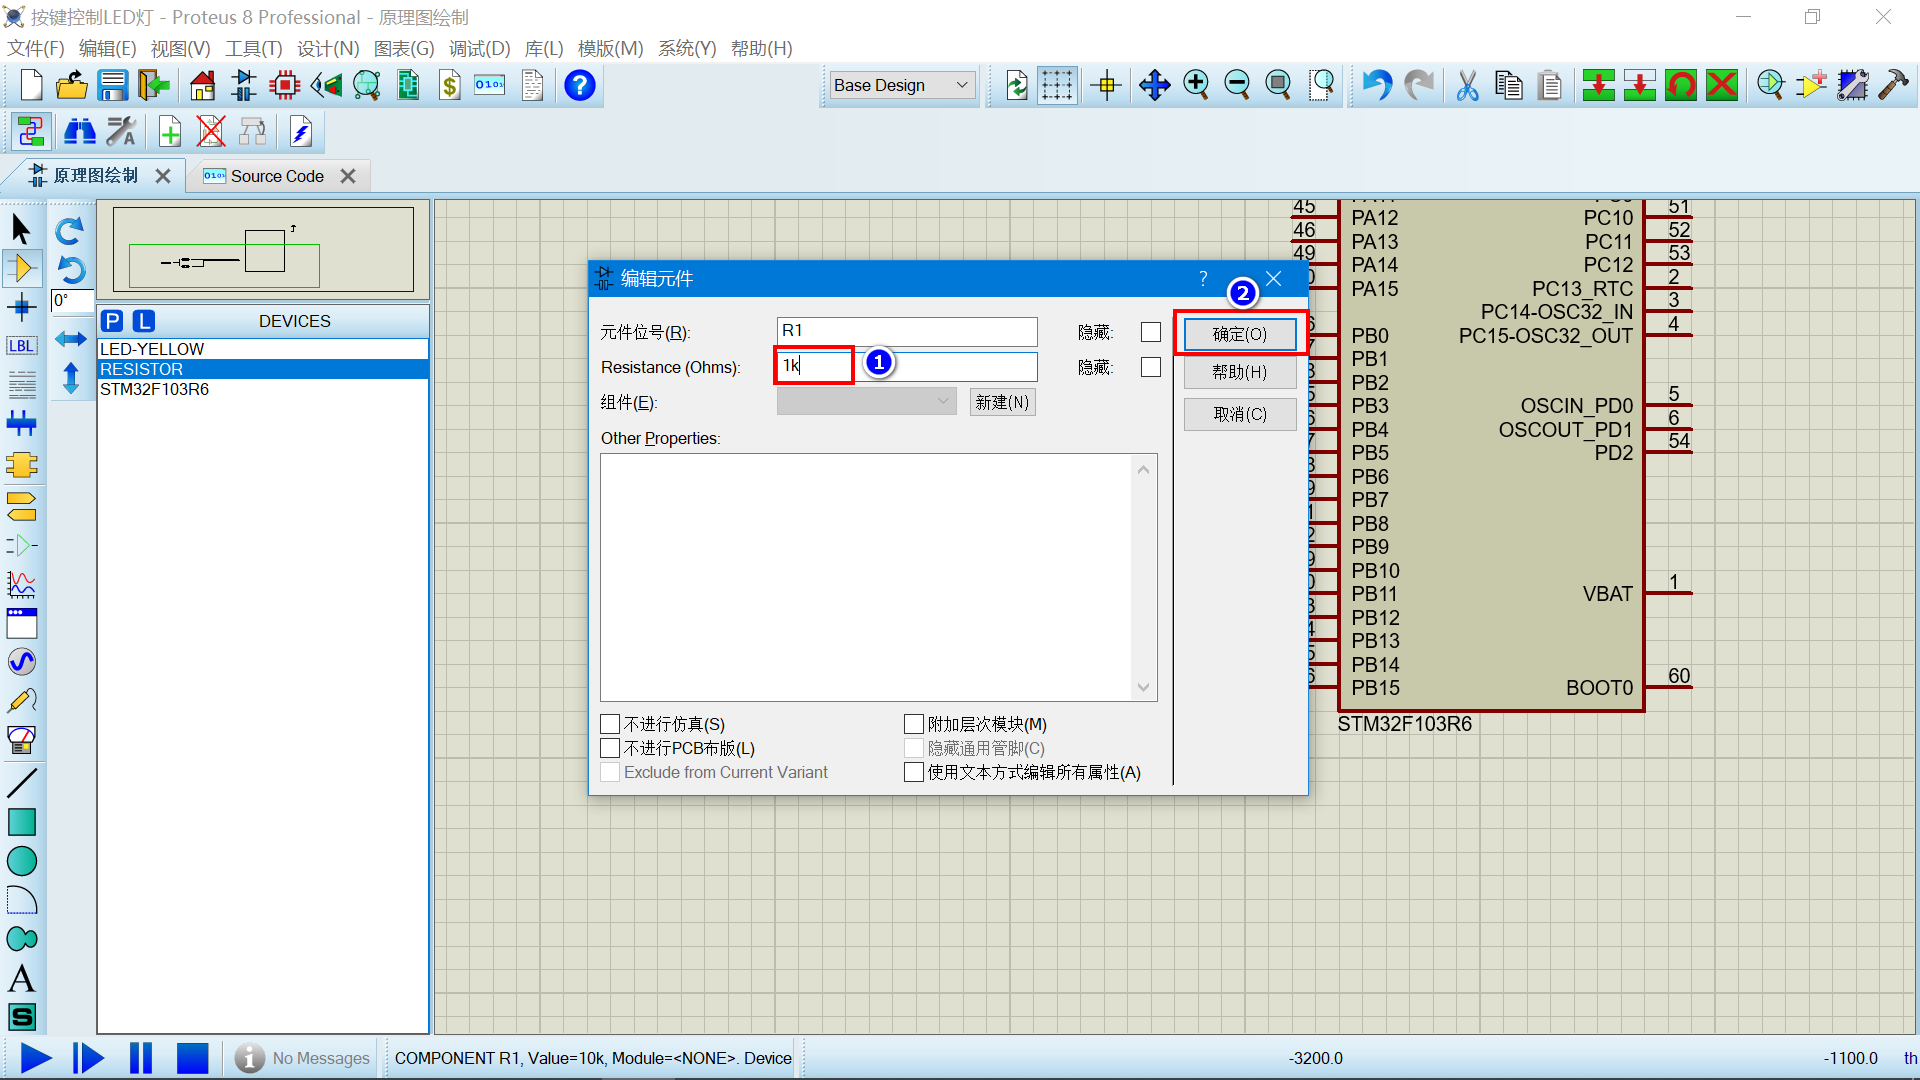Enable the 不进行仿真 checkbox
The image size is (1920, 1080).
(610, 724)
